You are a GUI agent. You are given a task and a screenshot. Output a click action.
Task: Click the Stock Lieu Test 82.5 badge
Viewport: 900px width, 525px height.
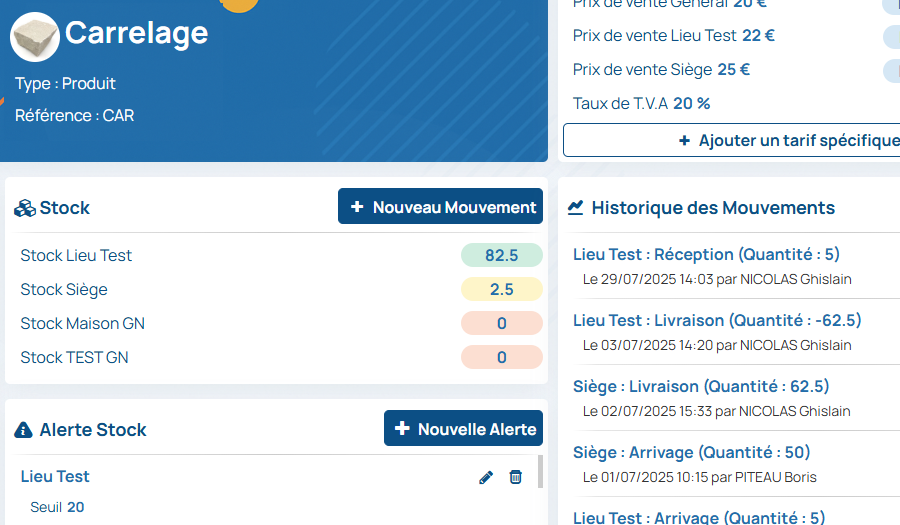point(501,255)
